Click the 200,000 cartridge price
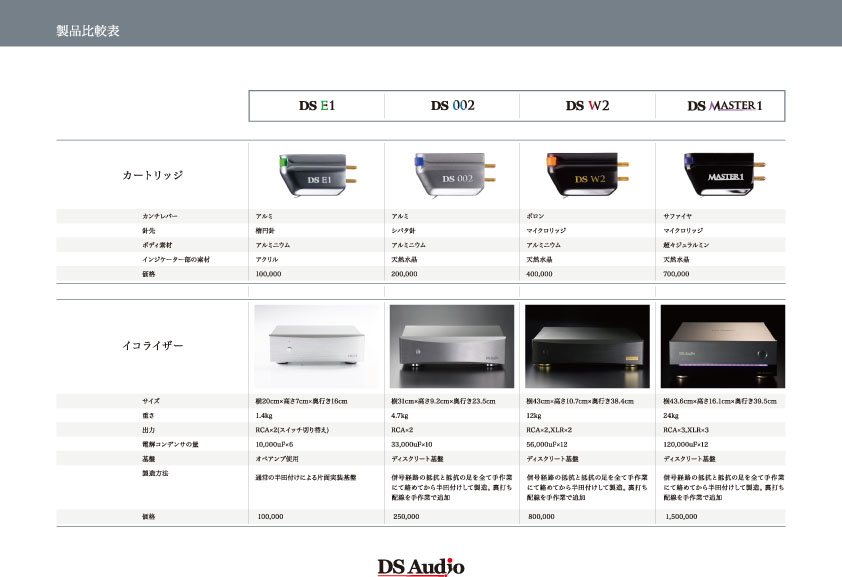This screenshot has width=842, height=577. (404, 274)
